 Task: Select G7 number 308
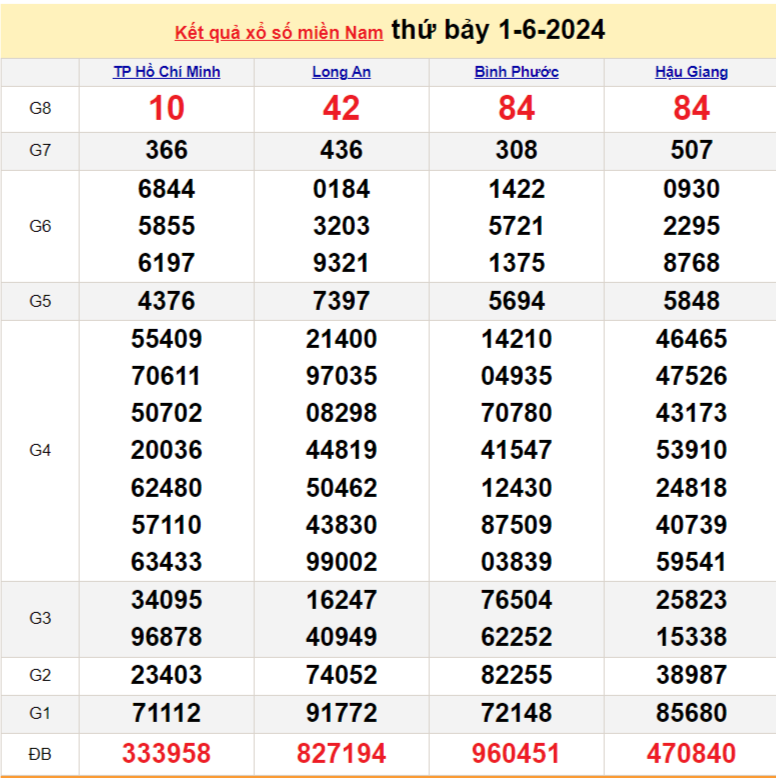(x=517, y=150)
